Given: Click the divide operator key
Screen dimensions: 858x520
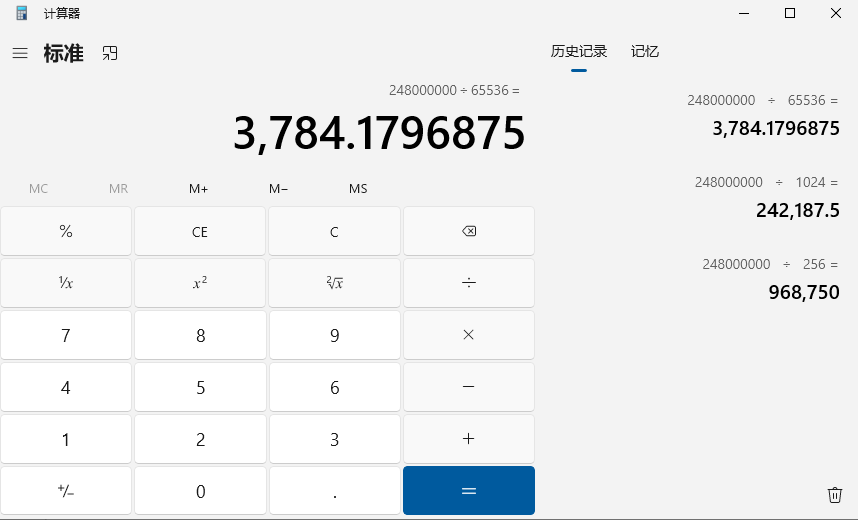Looking at the screenshot, I should [469, 283].
